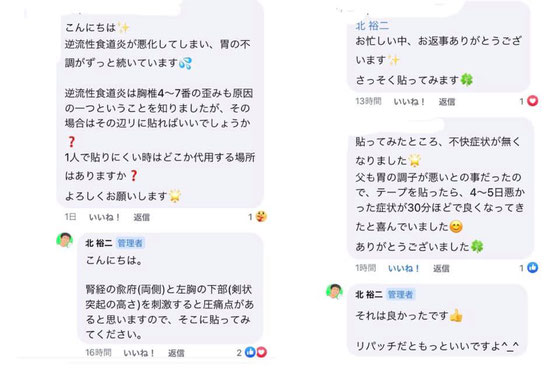Click the 管理者 badge in the left-column reply
Image resolution: width=560 pixels, height=375 pixels.
tap(130, 243)
